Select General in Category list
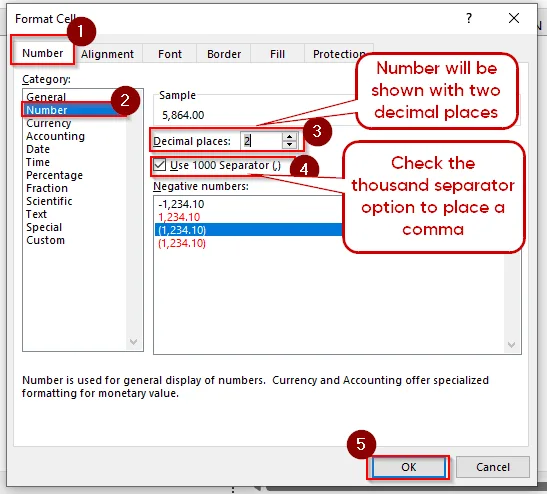This screenshot has height=494, width=547. (x=46, y=97)
